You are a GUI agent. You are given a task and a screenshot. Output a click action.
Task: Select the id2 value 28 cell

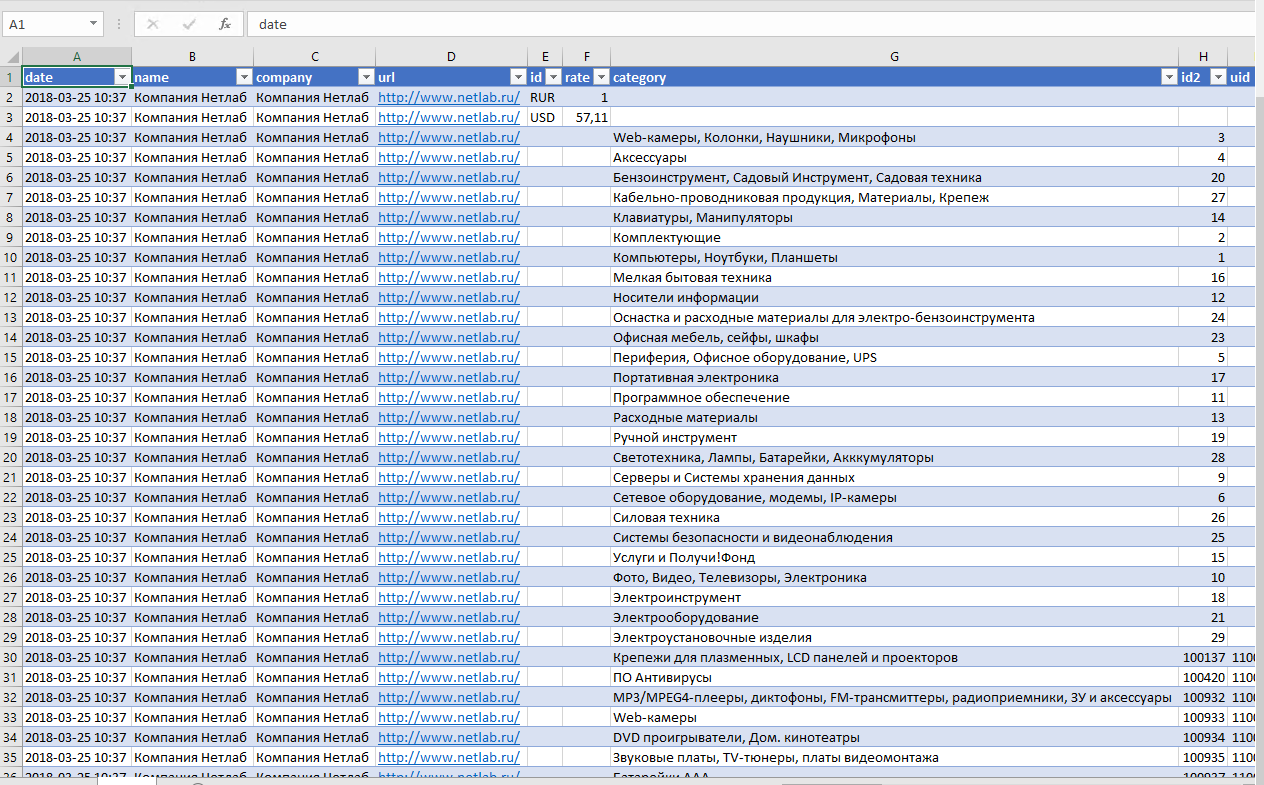tap(1203, 457)
